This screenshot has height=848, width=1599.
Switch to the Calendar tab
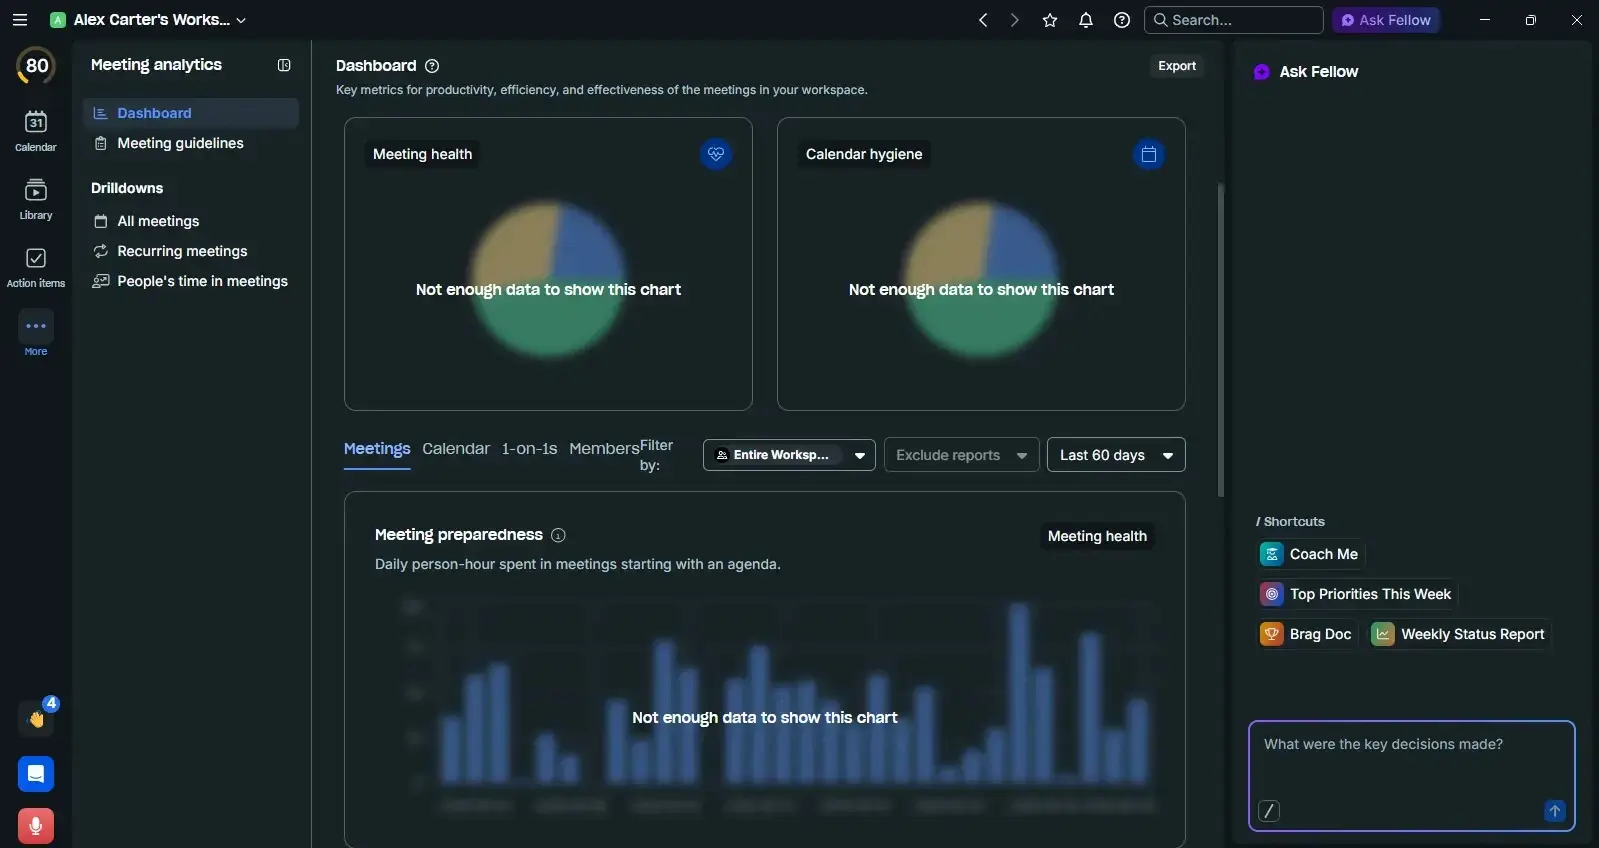pyautogui.click(x=456, y=449)
